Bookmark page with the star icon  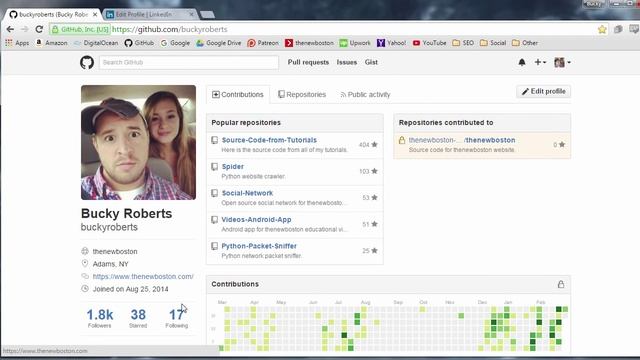(602, 29)
